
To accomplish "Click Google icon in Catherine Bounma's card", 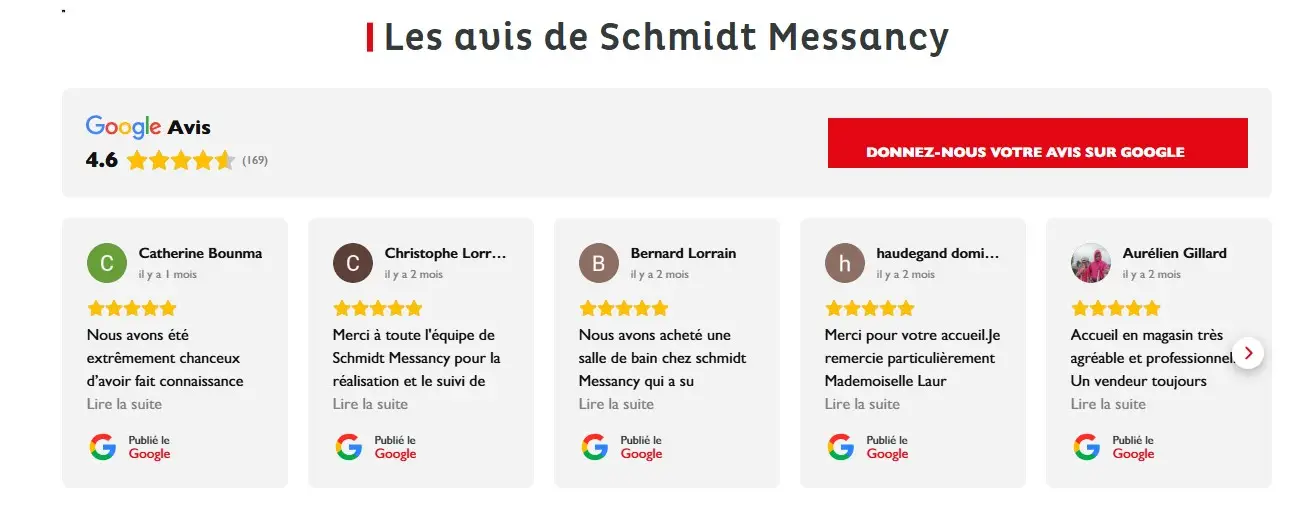I will (x=103, y=447).
